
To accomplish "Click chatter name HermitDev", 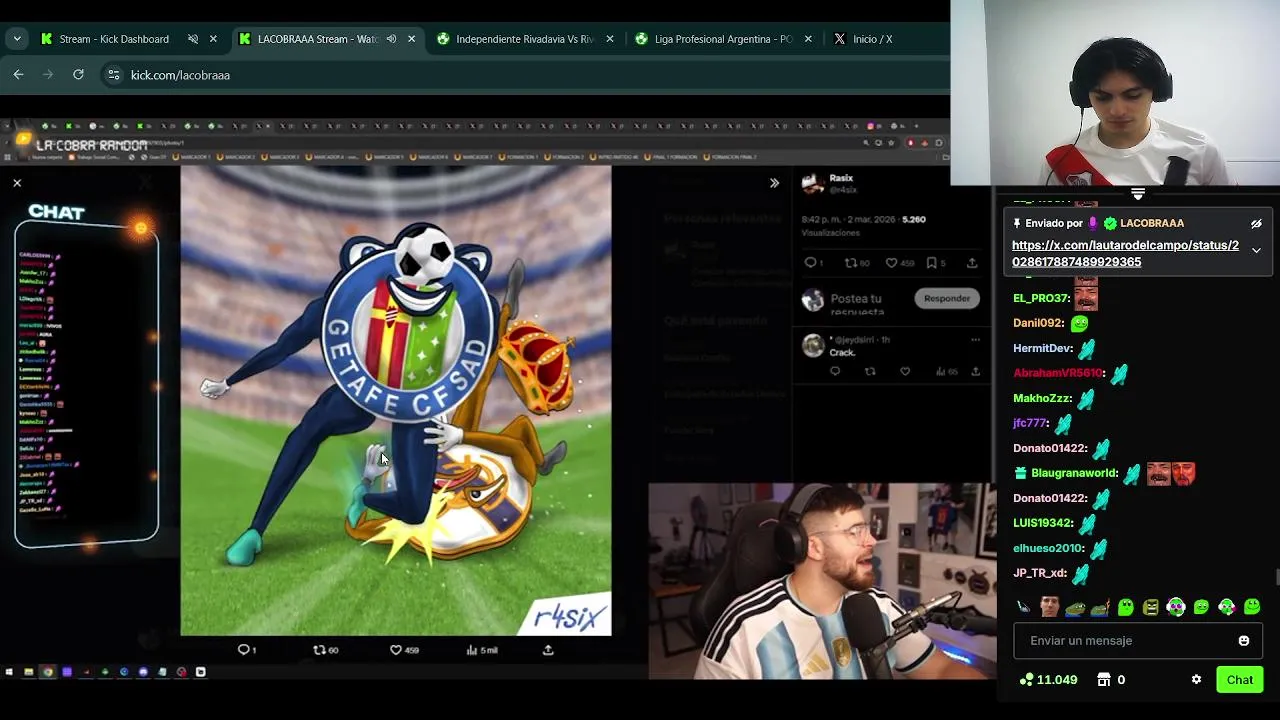I will (1042, 348).
